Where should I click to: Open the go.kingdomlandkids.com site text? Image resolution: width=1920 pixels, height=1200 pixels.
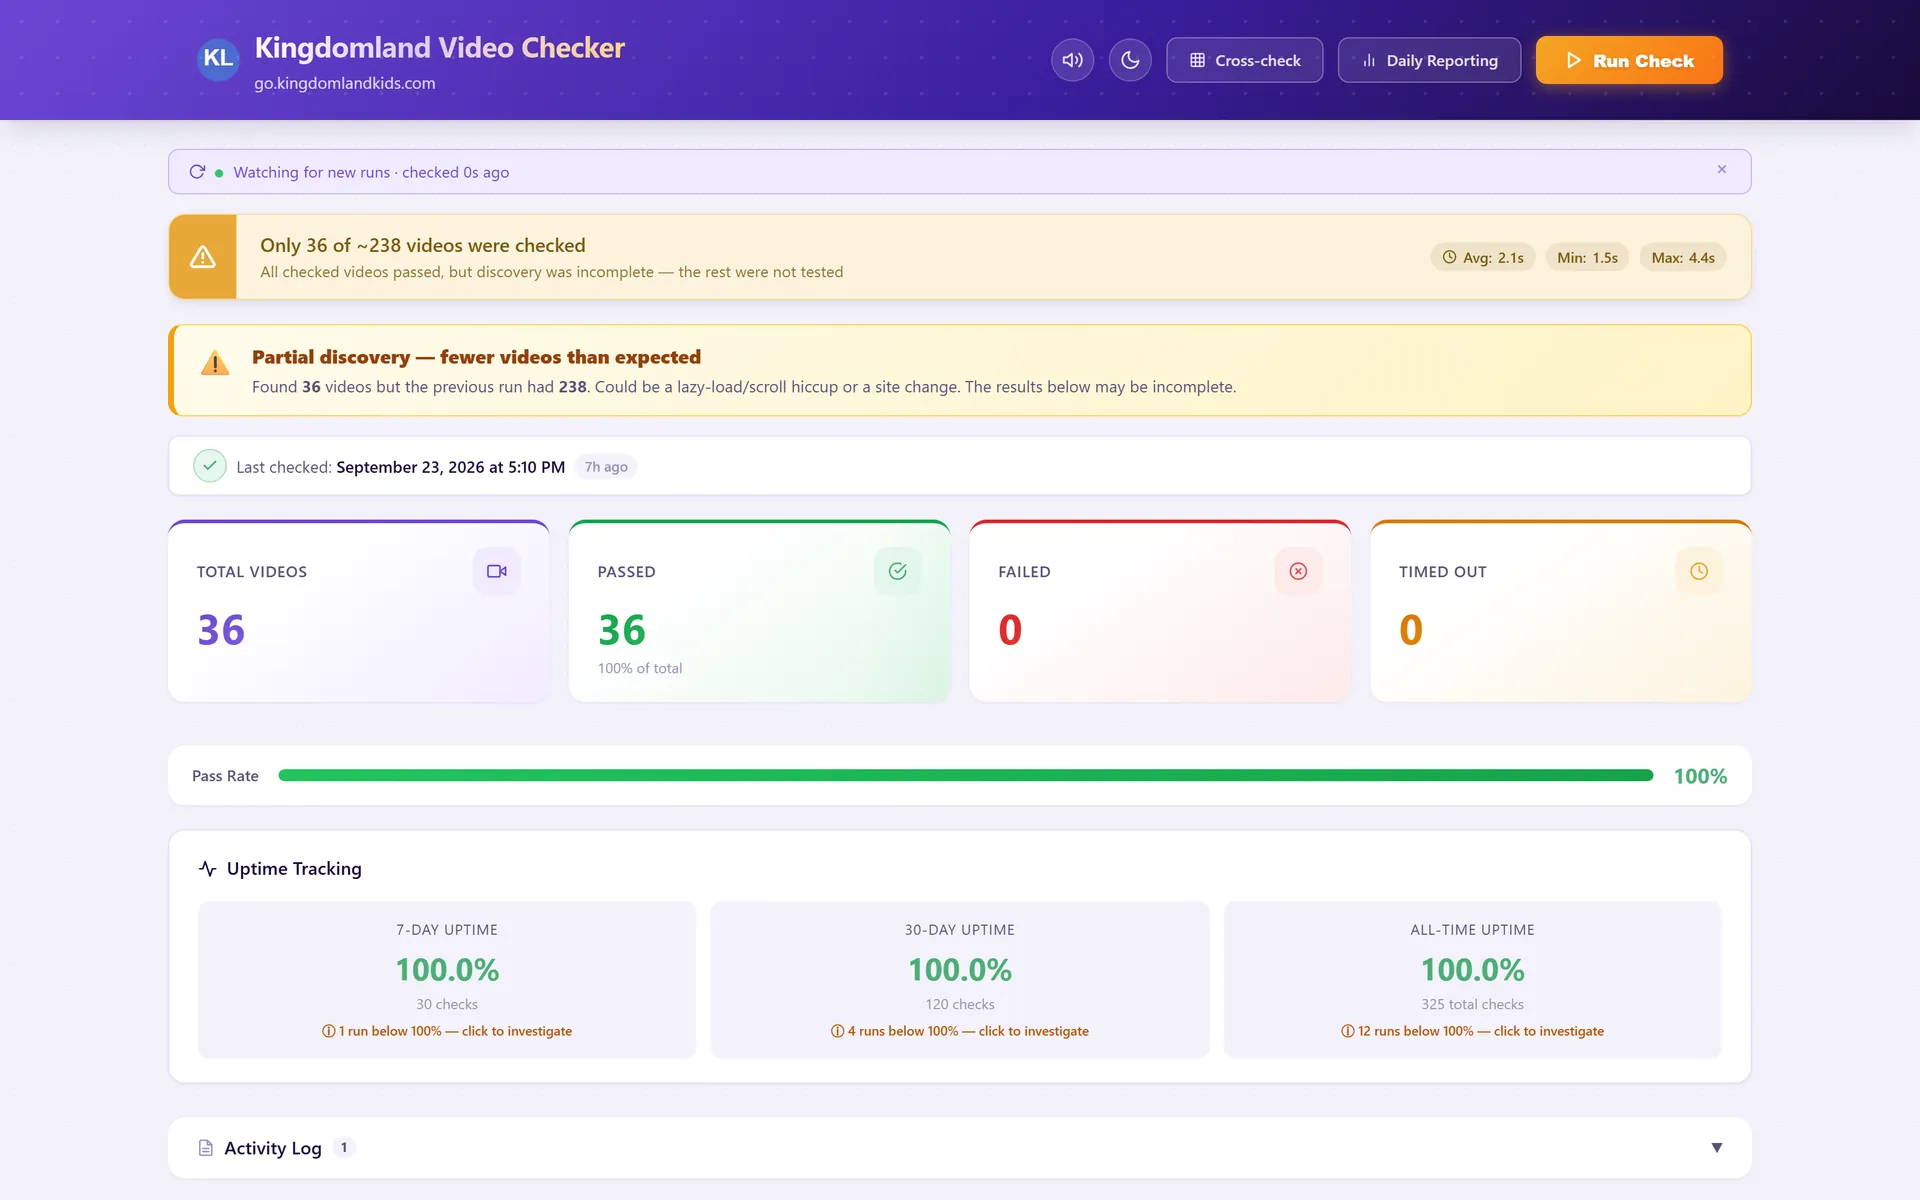click(345, 83)
